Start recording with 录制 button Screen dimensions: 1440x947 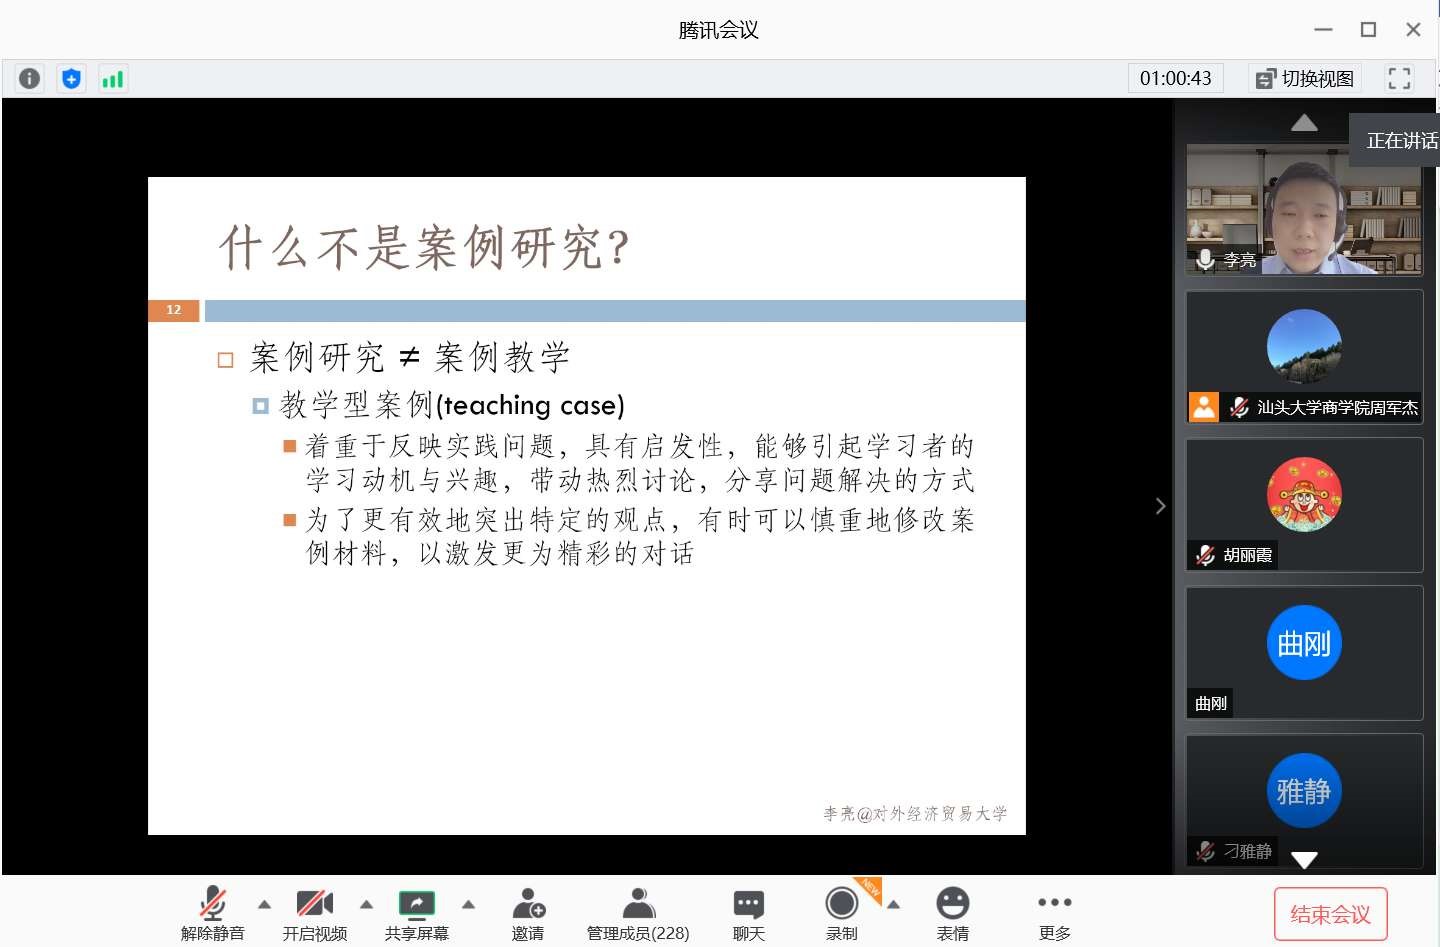pos(841,913)
